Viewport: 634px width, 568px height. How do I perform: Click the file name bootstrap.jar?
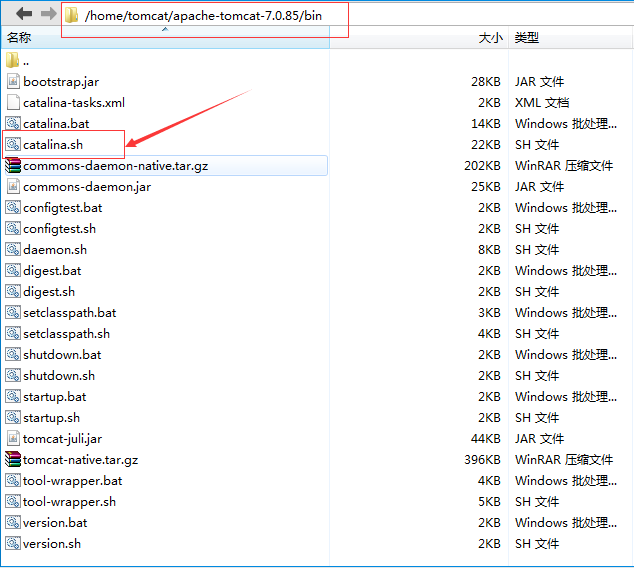[61, 82]
